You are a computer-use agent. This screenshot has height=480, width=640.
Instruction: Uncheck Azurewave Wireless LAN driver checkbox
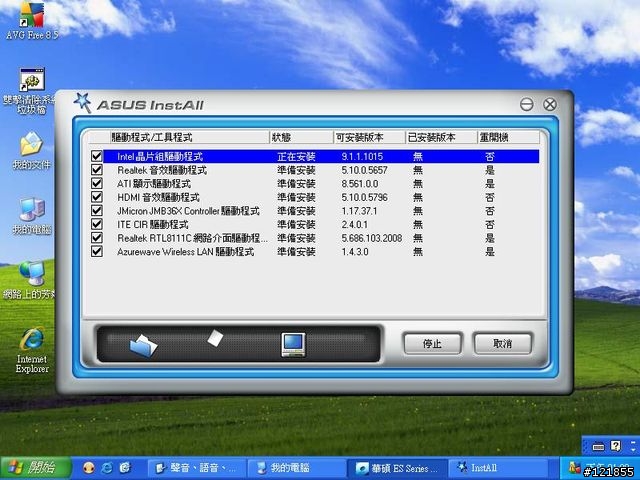click(x=97, y=251)
